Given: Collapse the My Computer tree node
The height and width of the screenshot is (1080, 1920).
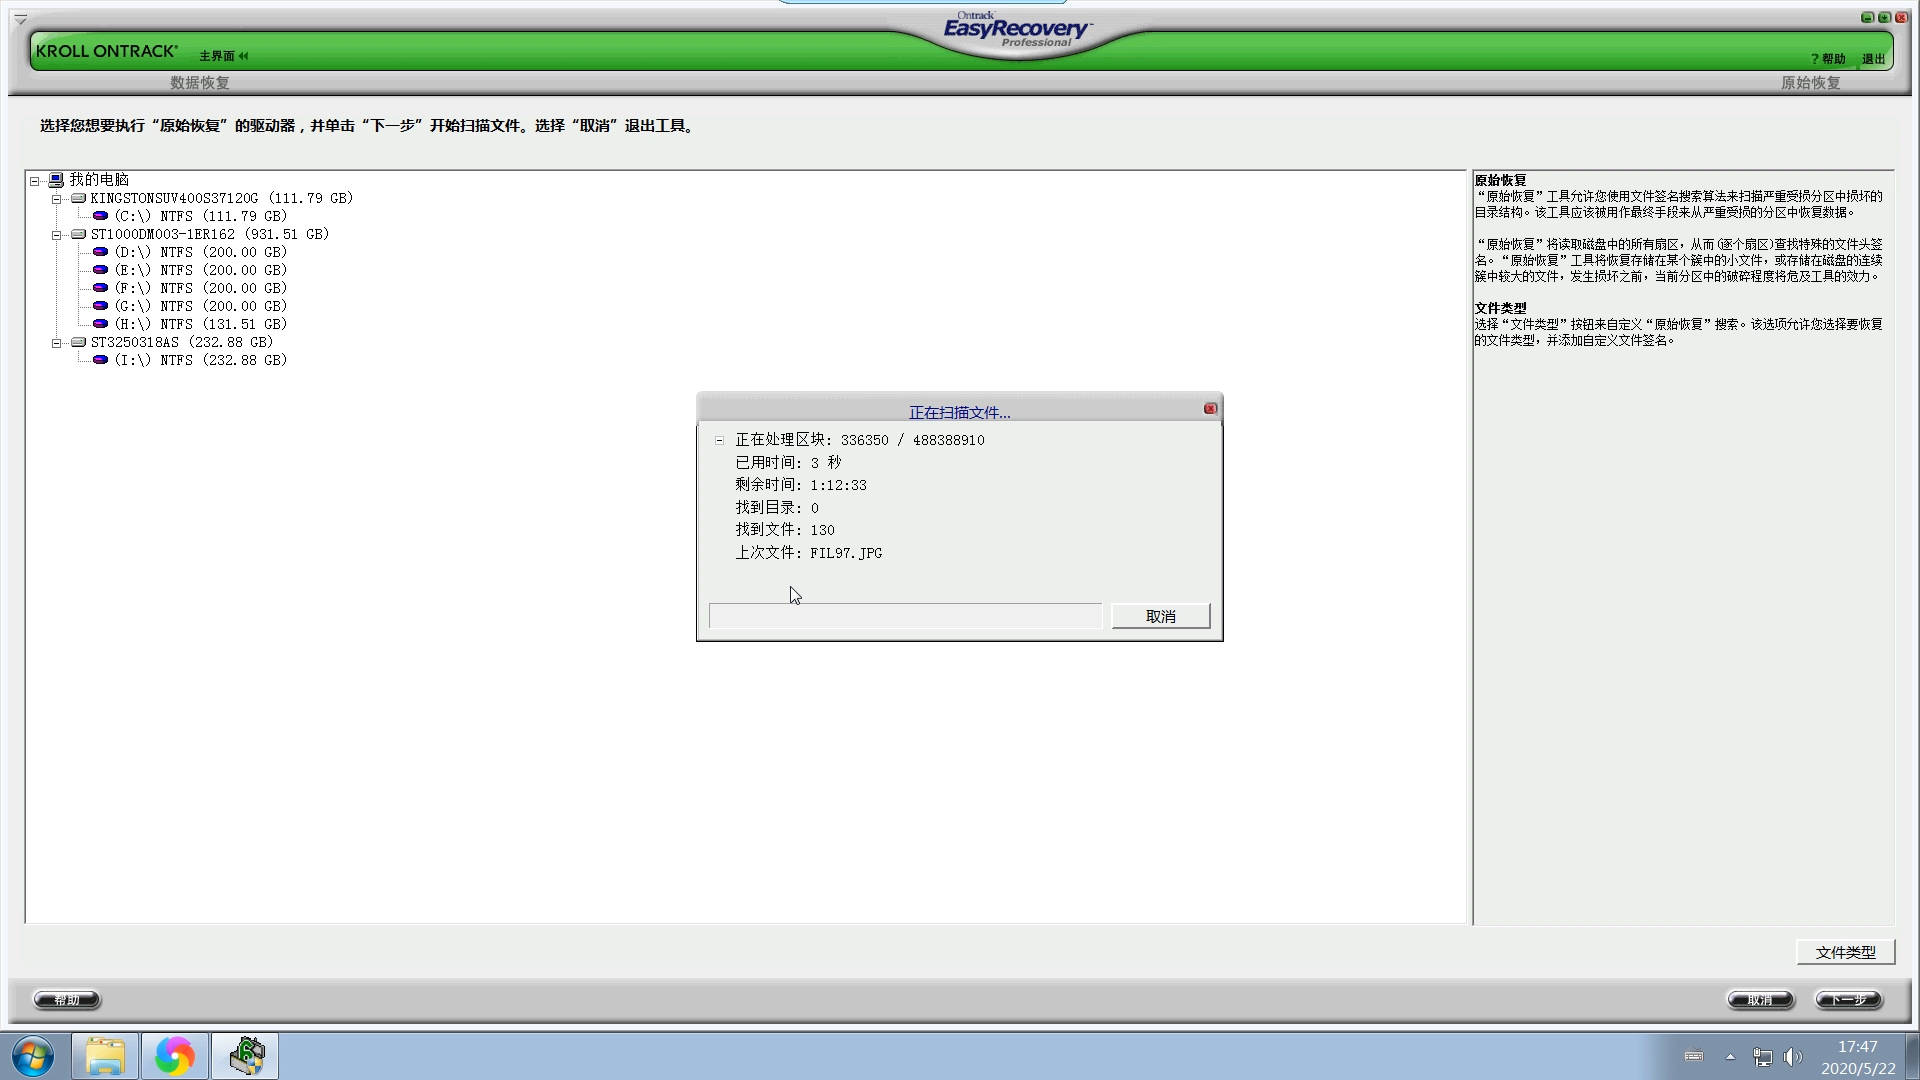Looking at the screenshot, I should coord(35,181).
